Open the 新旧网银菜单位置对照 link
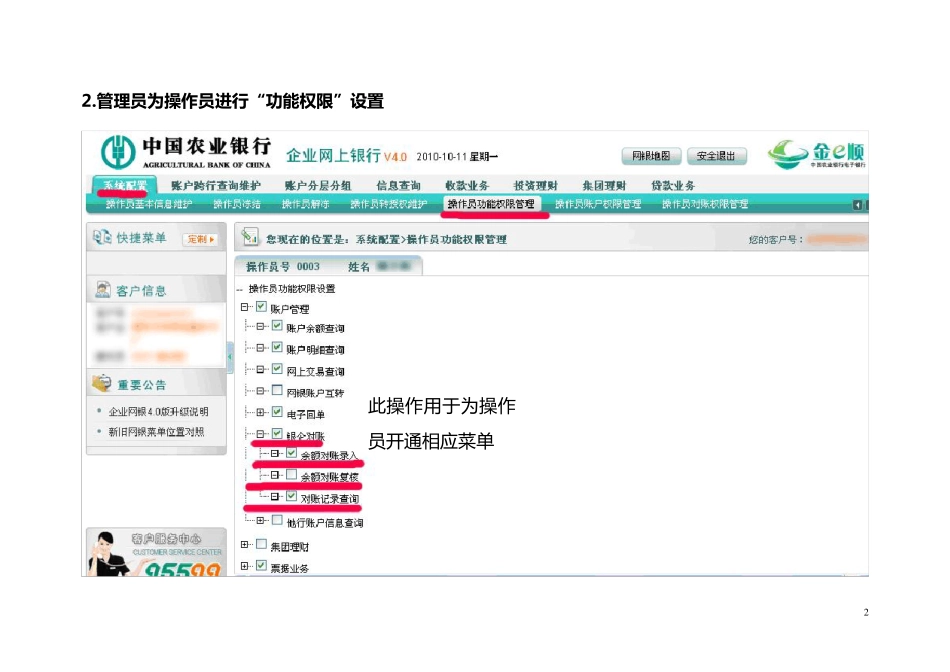This screenshot has width=950, height=672. point(156,432)
